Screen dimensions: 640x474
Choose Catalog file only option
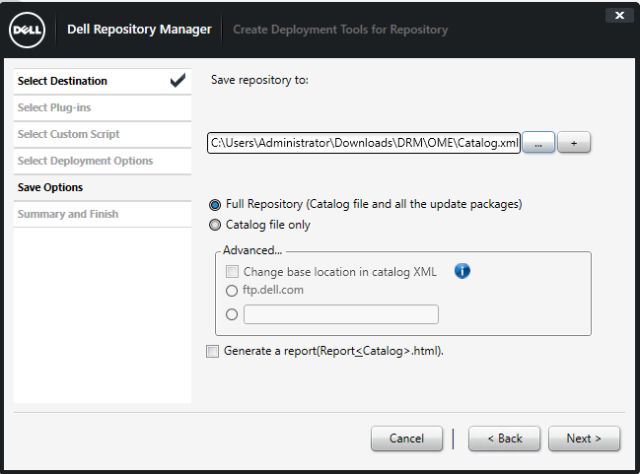(x=216, y=225)
